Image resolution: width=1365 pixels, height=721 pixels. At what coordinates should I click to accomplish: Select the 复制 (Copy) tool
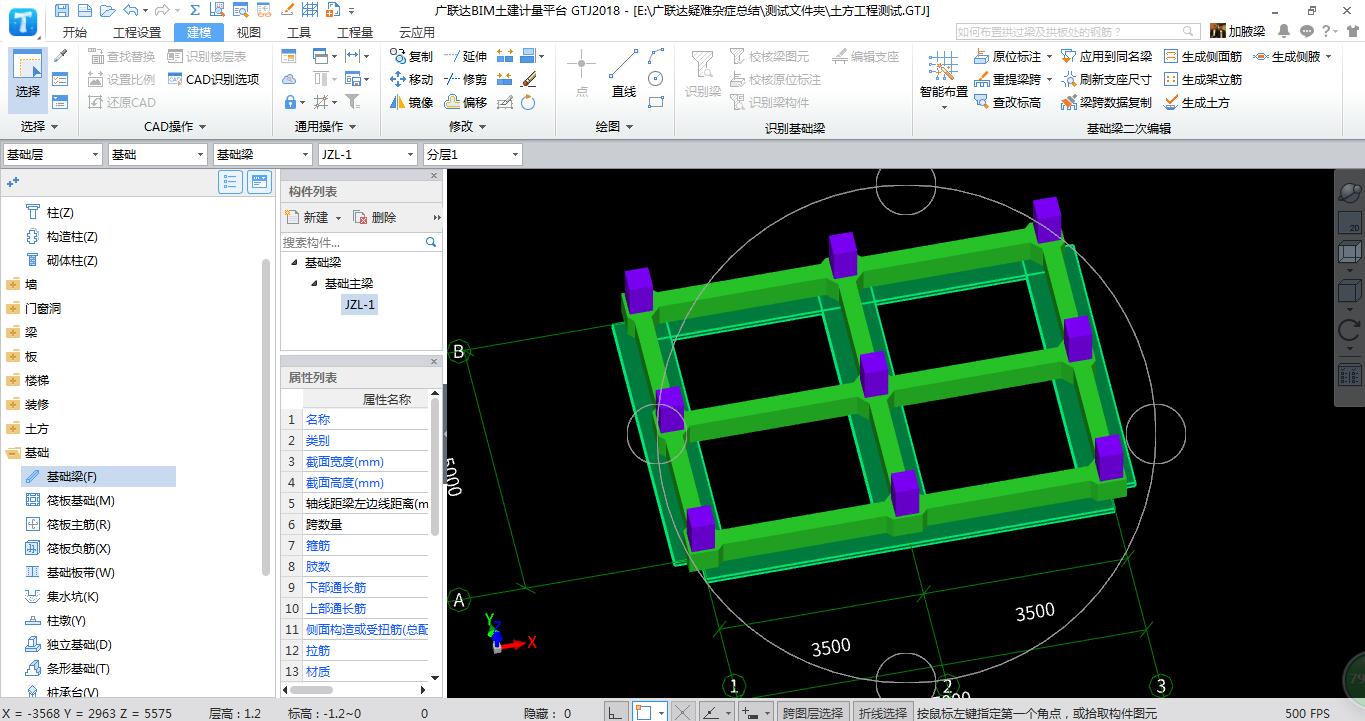coord(411,56)
